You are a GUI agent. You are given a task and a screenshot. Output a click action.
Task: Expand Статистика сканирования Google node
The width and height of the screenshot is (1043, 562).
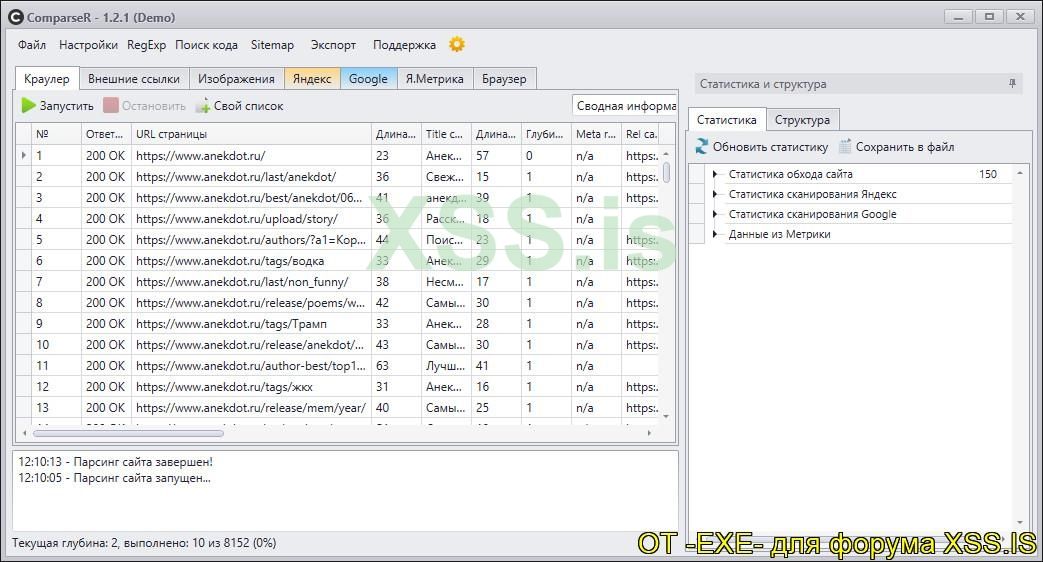click(715, 214)
